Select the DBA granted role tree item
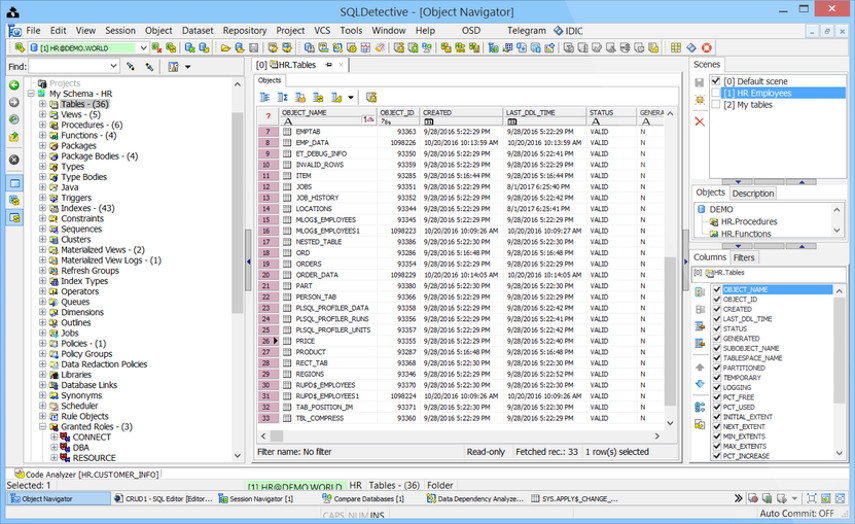Viewport: 855px width, 524px height. (81, 448)
